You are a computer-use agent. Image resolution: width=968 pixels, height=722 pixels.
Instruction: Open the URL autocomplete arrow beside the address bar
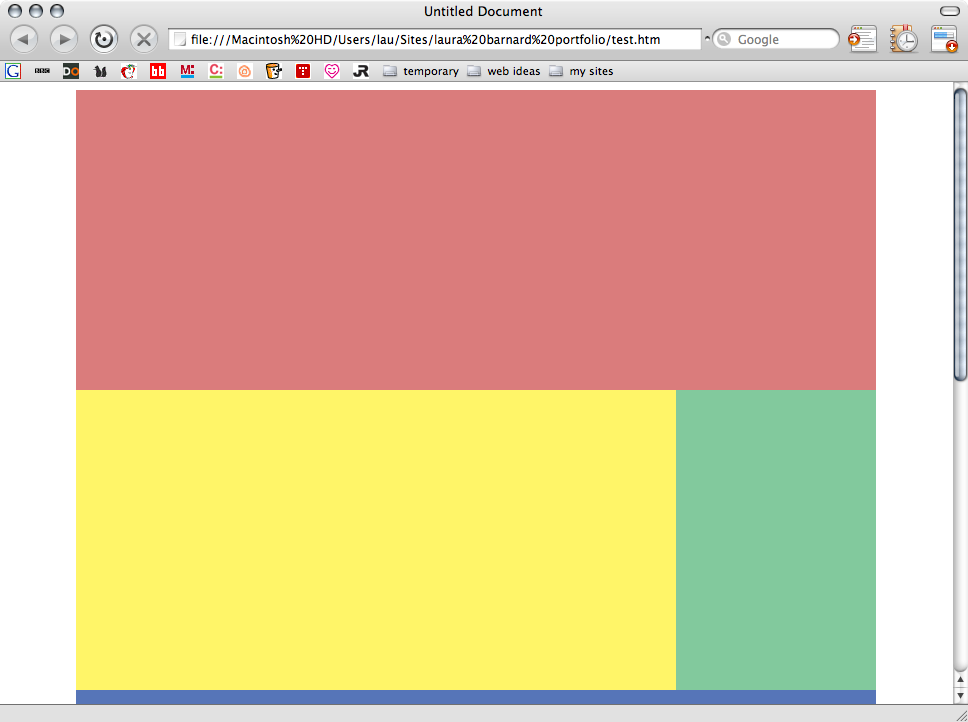(x=707, y=39)
